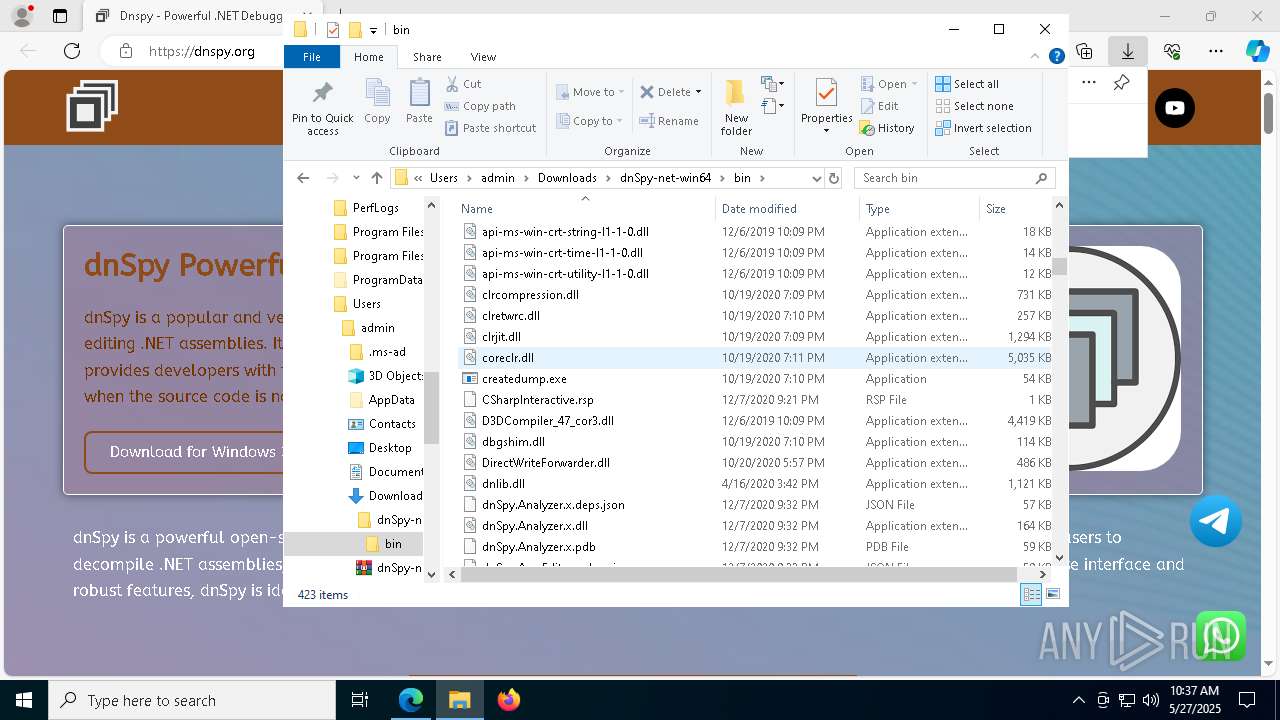This screenshot has width=1280, height=720.
Task: Select coreclr.dll in the file list
Action: pos(508,358)
